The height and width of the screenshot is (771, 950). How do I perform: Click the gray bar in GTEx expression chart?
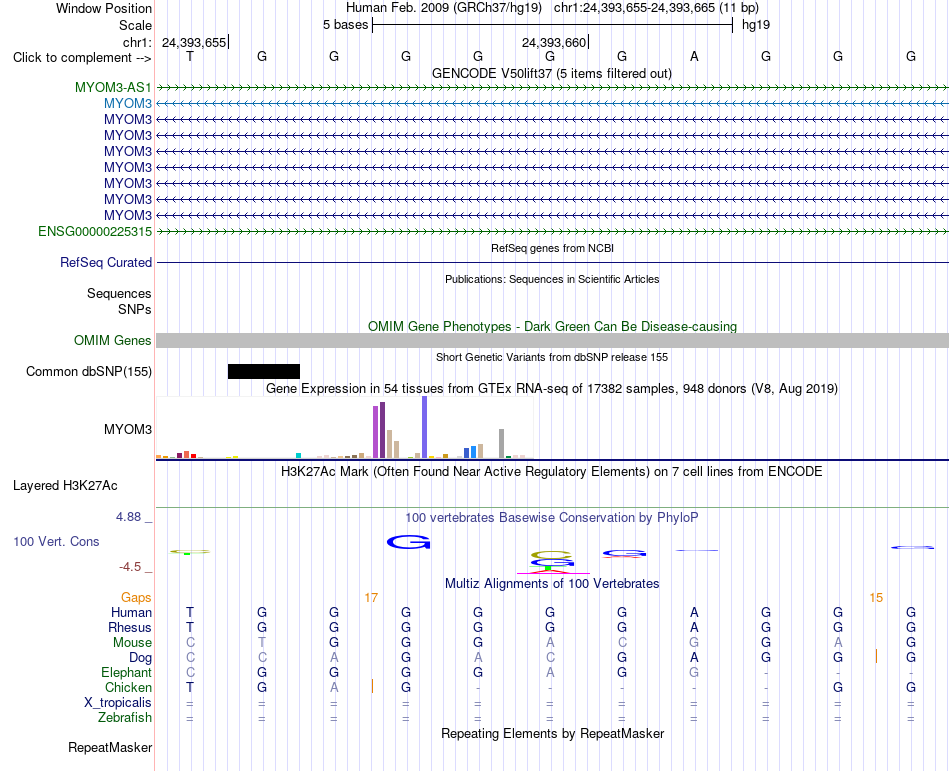(502, 443)
